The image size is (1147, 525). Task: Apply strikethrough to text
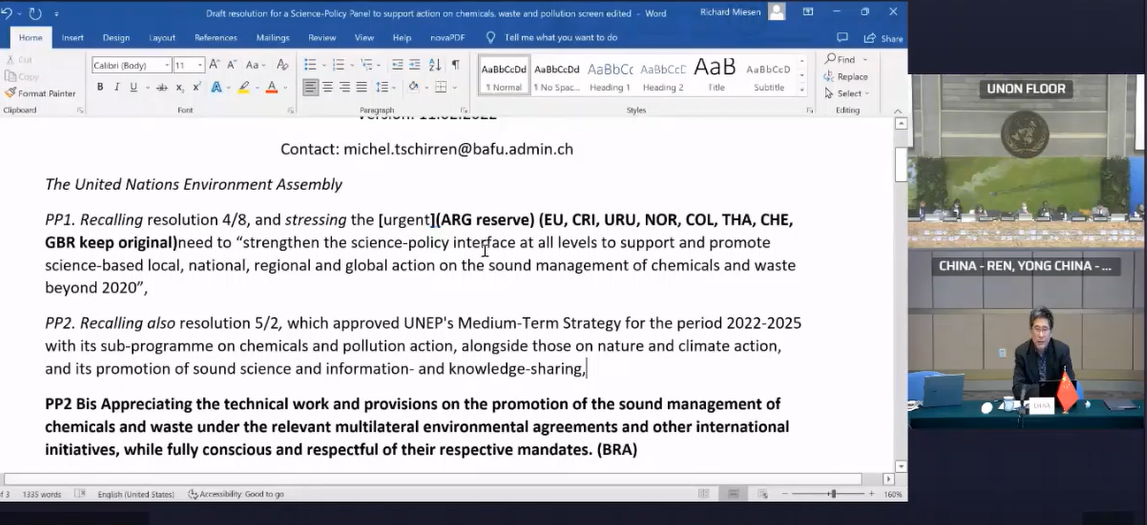162,88
